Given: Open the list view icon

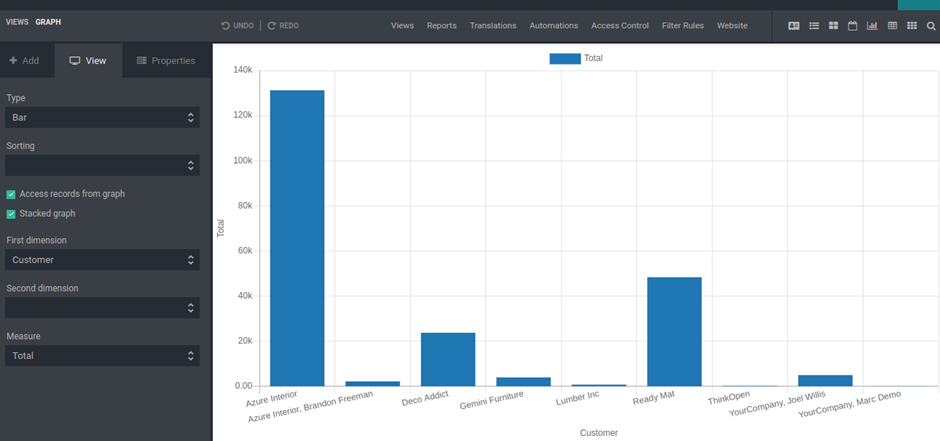Looking at the screenshot, I should click(x=814, y=26).
